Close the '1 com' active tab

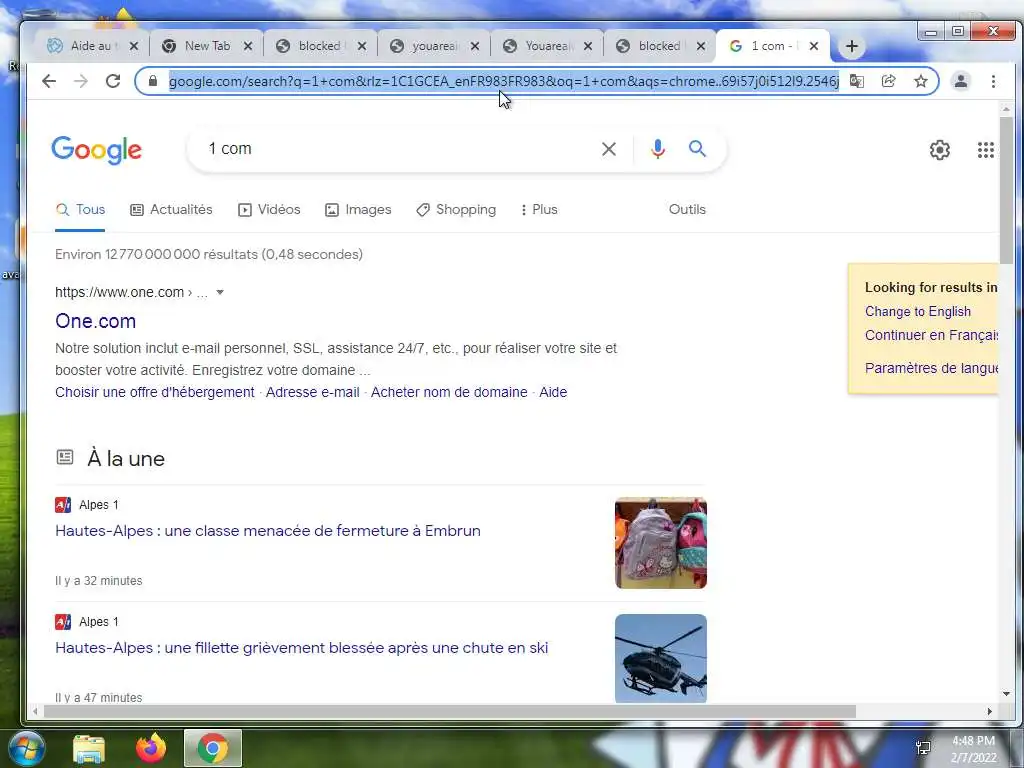814,46
